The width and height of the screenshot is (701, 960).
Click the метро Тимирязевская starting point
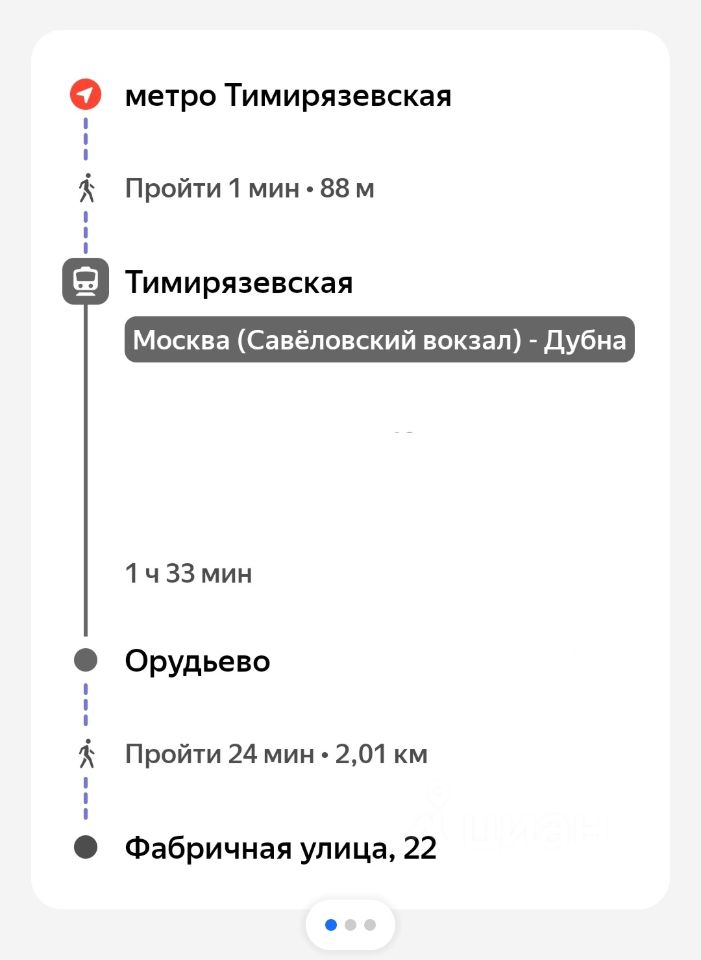point(288,96)
